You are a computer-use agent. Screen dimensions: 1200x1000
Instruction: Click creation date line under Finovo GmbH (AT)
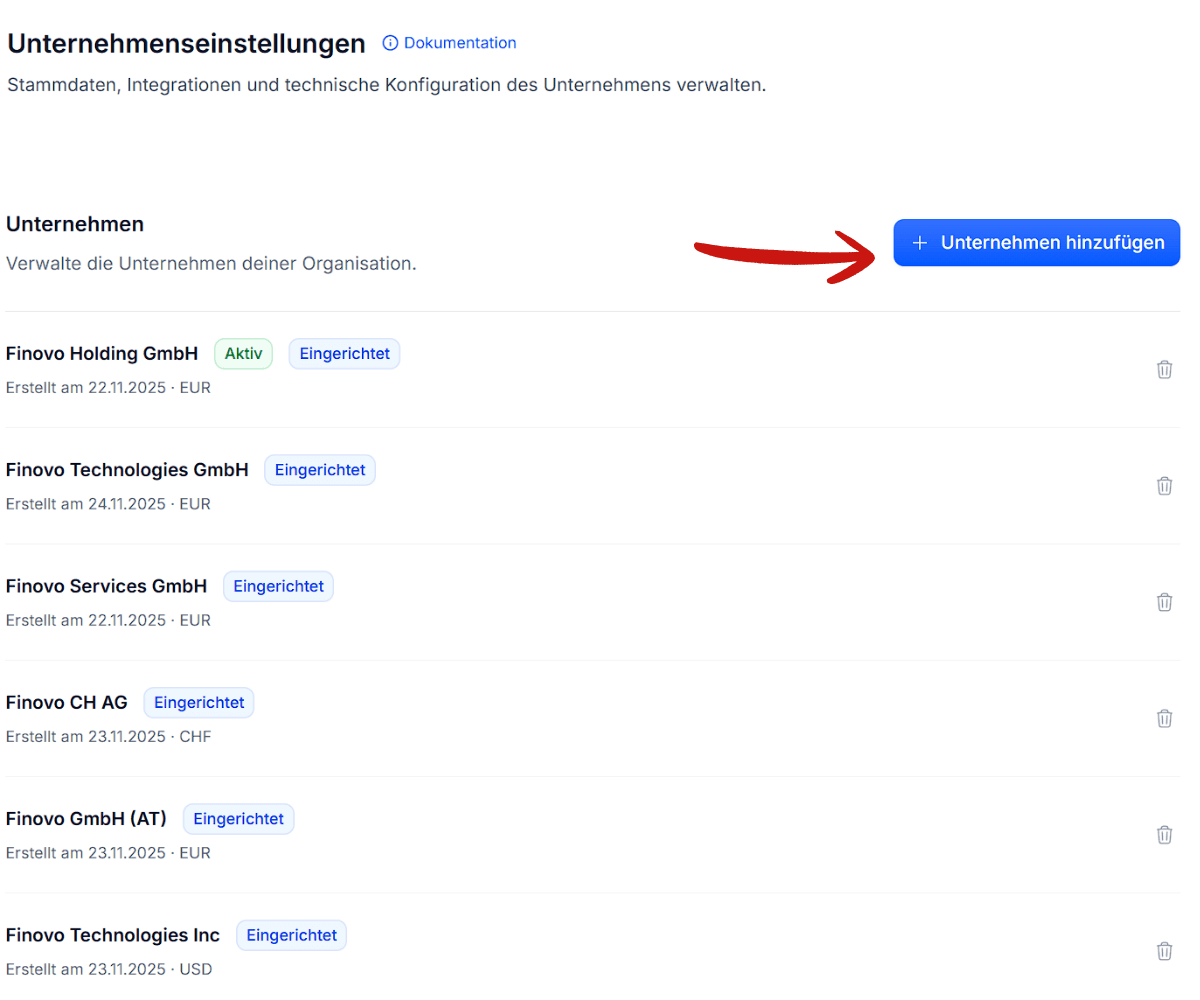pos(108,853)
